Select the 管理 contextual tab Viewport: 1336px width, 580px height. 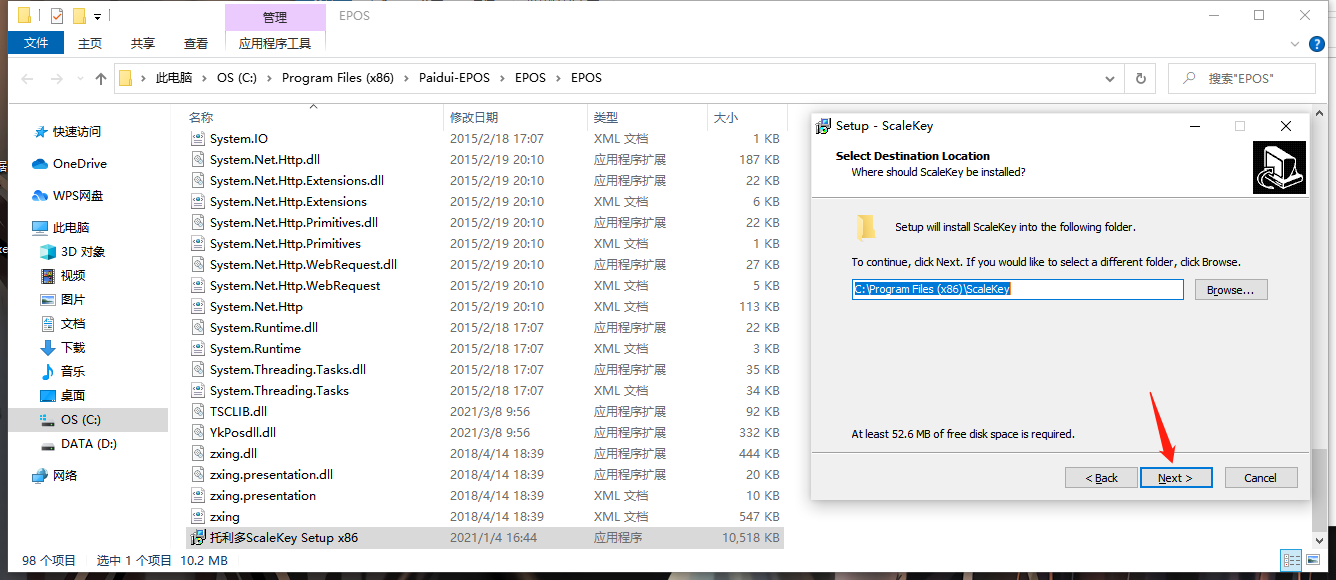275,17
